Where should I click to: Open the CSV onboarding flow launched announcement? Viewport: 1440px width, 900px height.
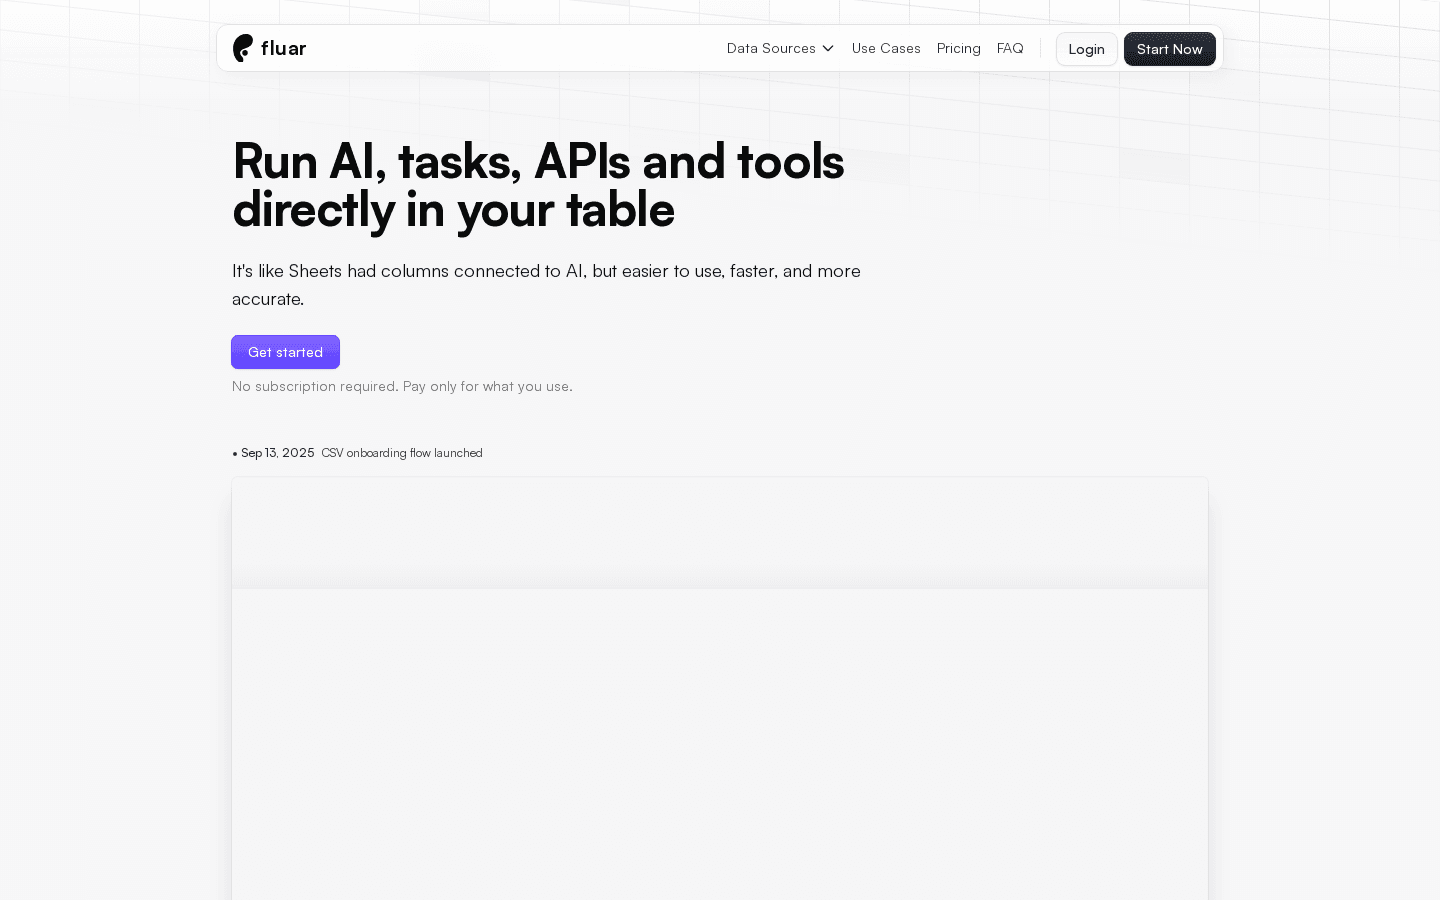(x=401, y=453)
